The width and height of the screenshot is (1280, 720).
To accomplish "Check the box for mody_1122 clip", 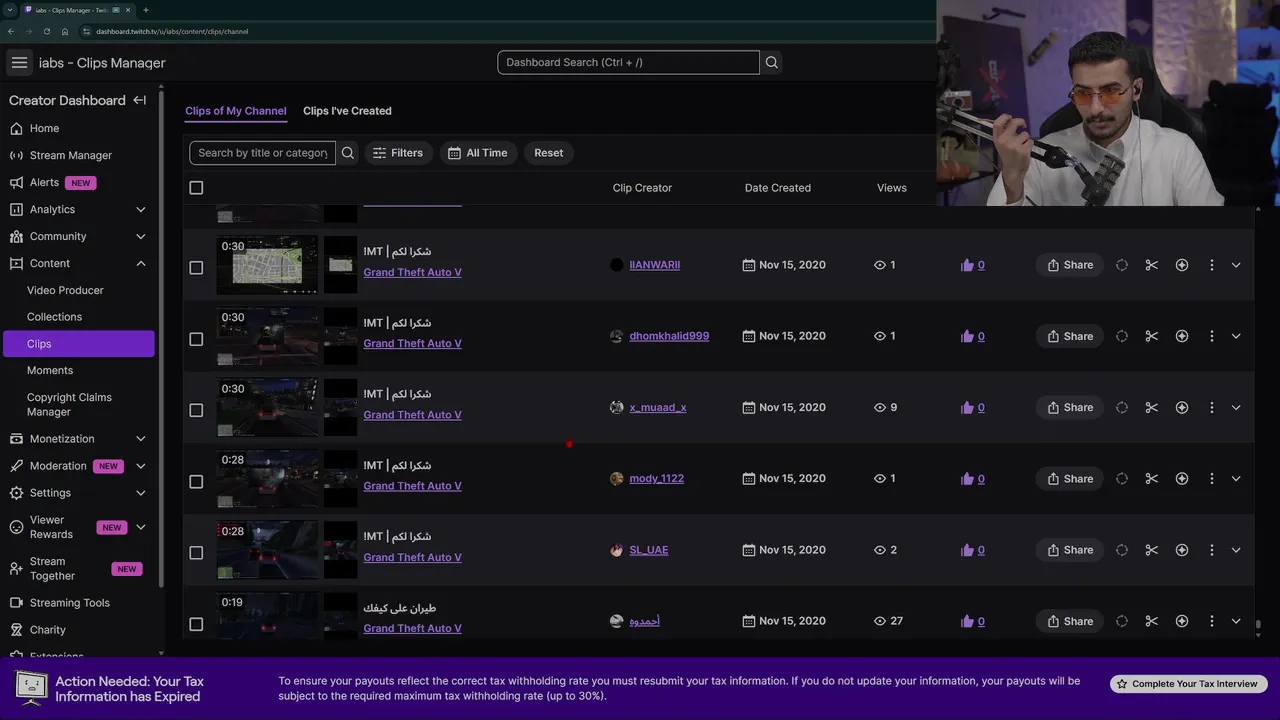I will (x=196, y=482).
